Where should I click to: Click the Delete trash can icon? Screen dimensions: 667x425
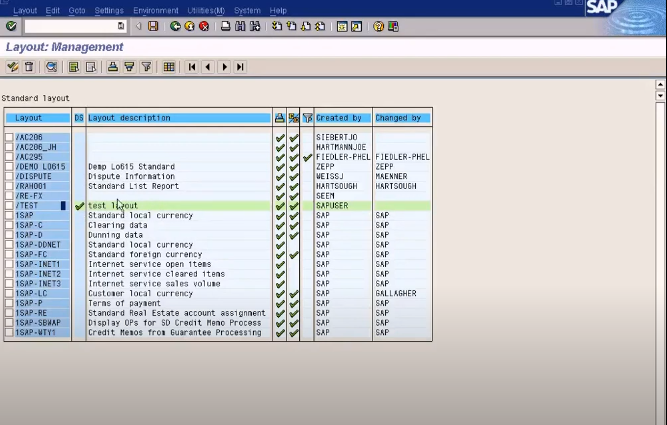29,67
